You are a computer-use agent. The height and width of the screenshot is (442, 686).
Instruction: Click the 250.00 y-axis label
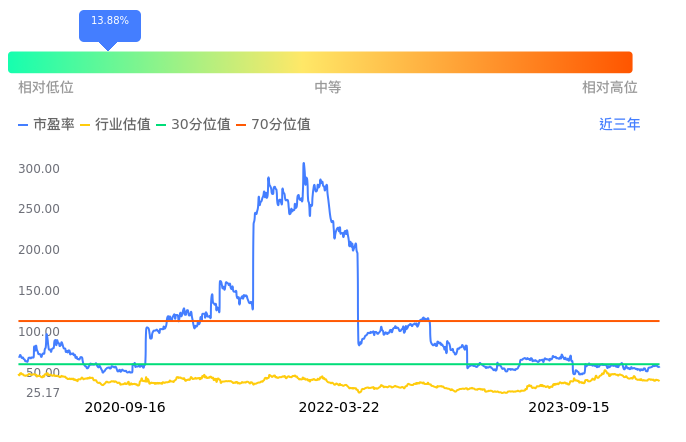point(39,209)
